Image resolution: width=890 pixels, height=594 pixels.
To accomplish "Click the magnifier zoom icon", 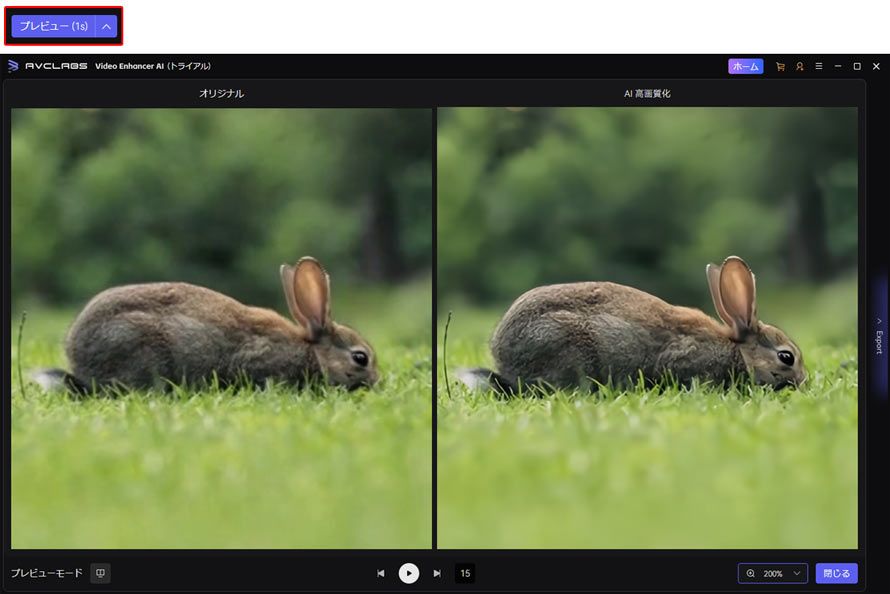I will [750, 574].
